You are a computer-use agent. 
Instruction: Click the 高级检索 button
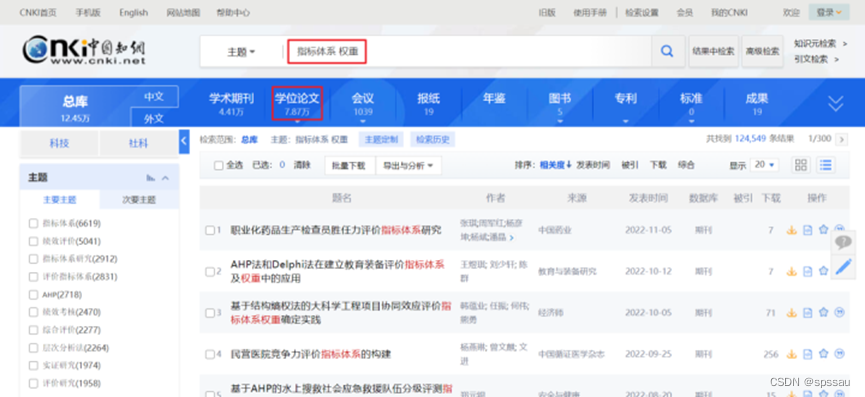762,51
